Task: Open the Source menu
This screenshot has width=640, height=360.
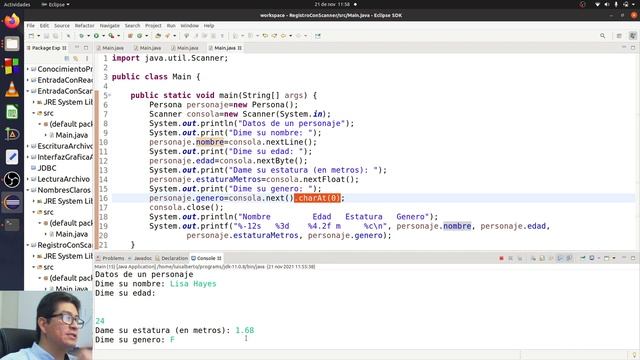Action: click(62, 26)
